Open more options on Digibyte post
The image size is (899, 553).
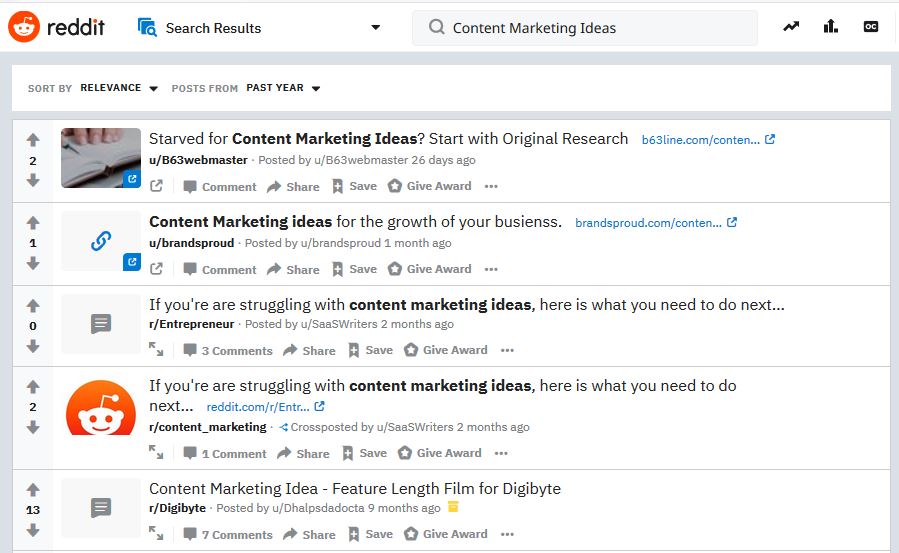coord(507,534)
